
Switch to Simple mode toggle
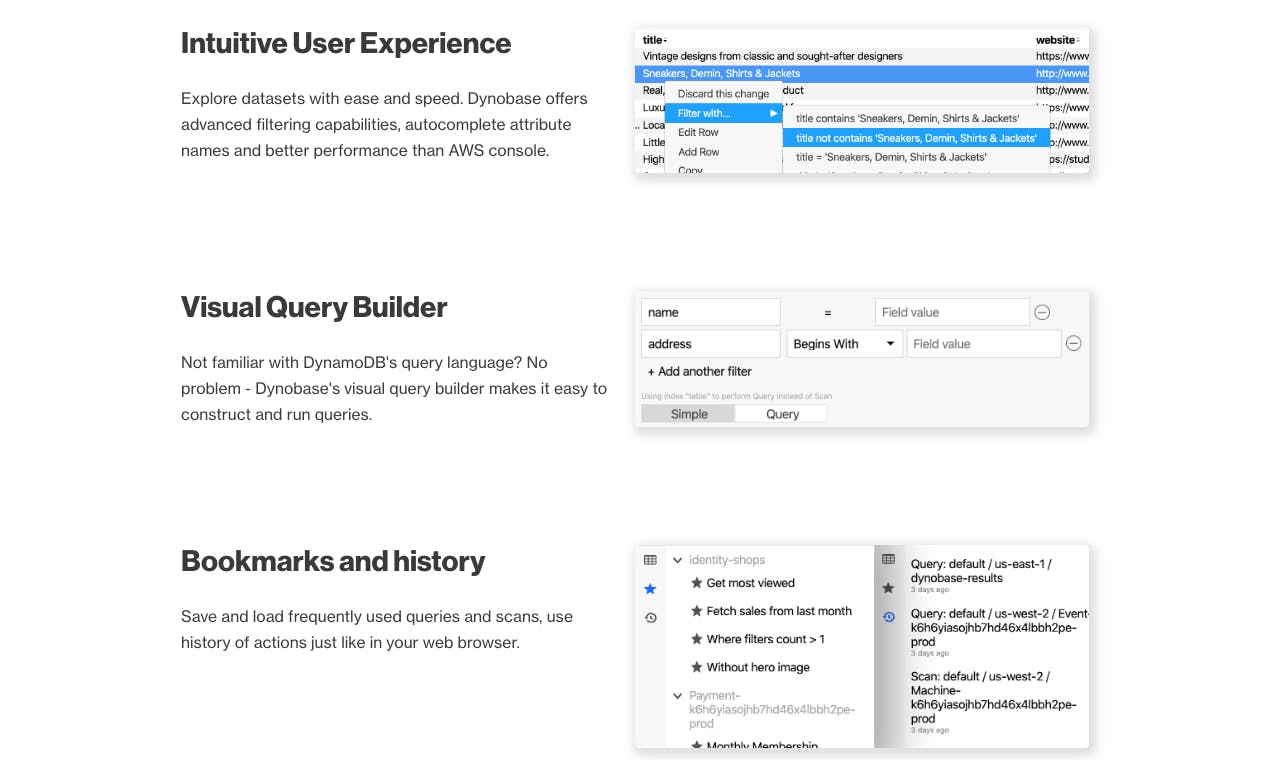[688, 414]
